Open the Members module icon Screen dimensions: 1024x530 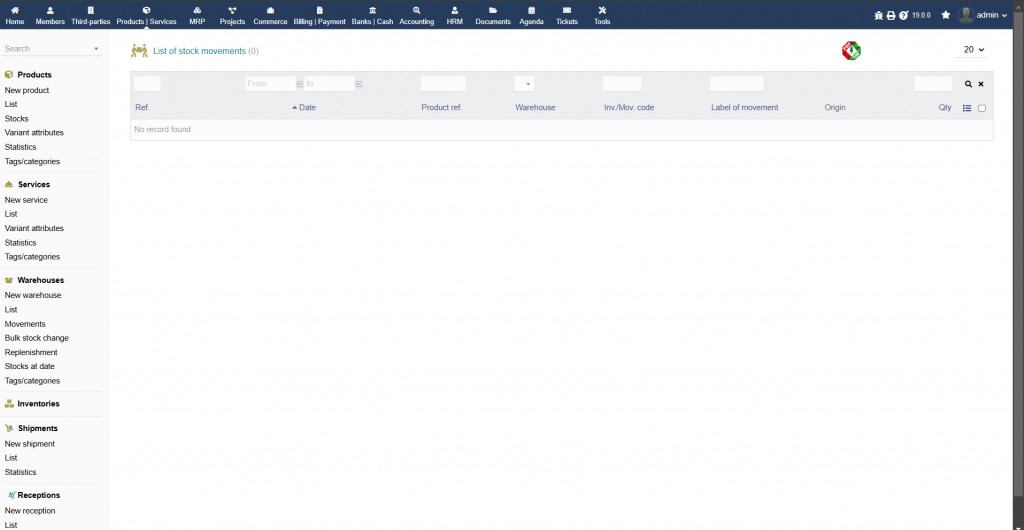[50, 10]
